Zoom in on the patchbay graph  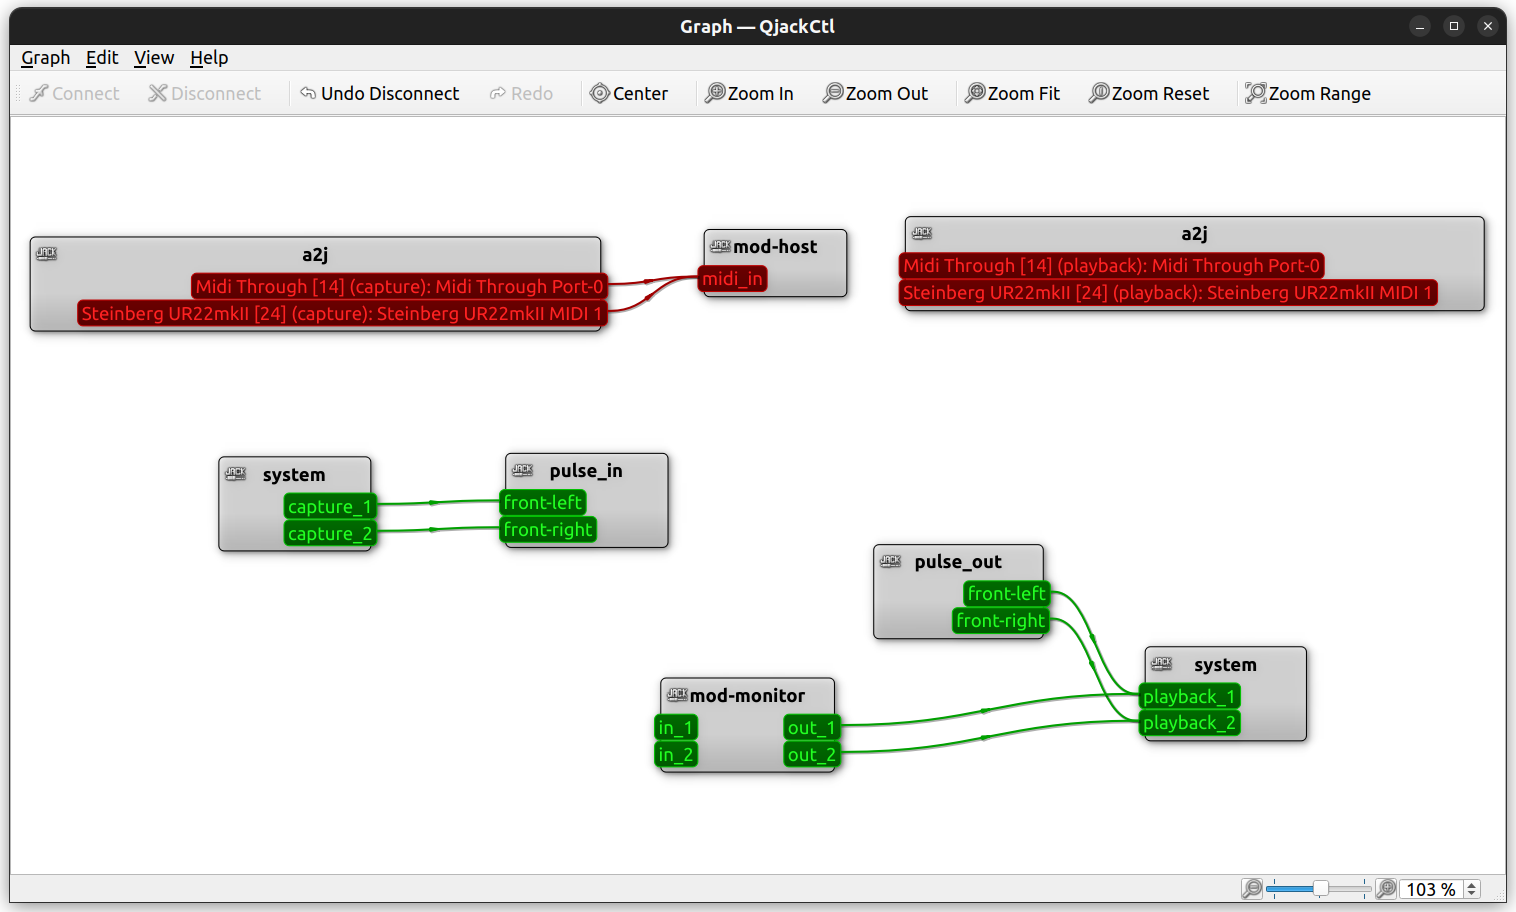tap(750, 93)
